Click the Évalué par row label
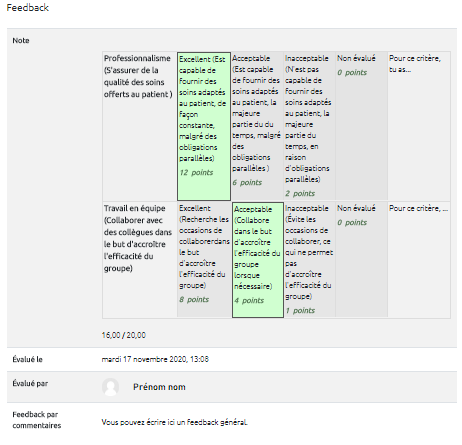462x445 pixels. click(x=30, y=384)
